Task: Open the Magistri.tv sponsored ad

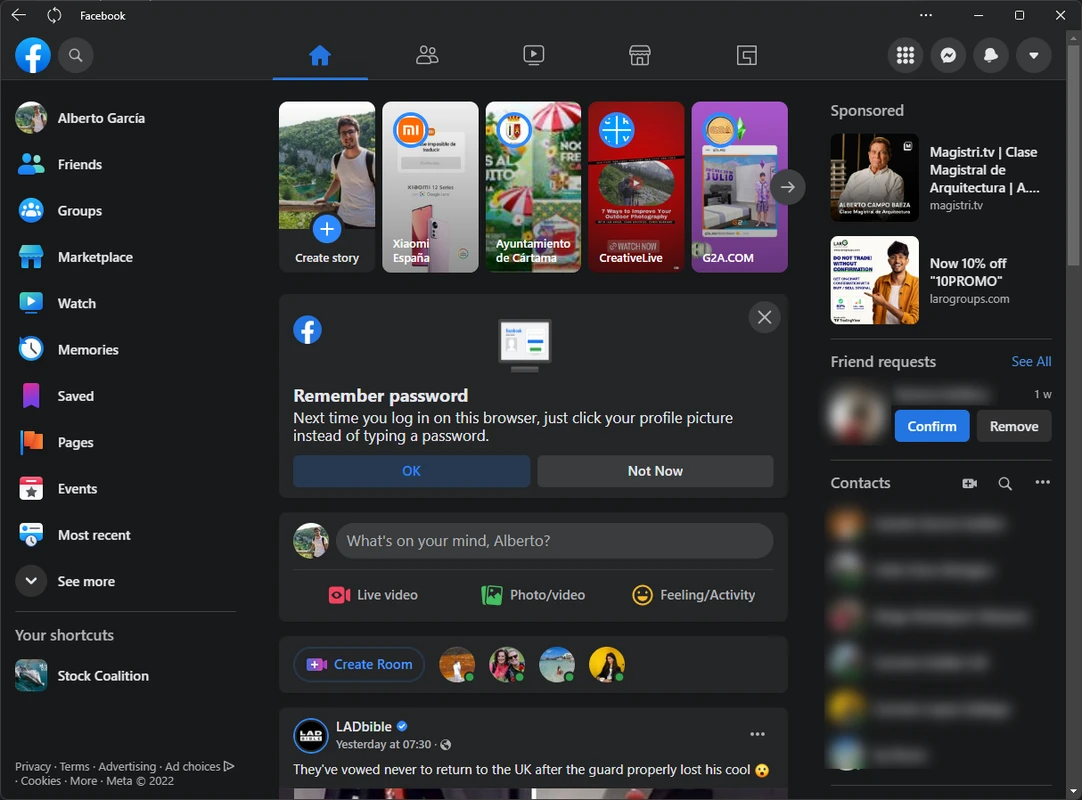Action: pyautogui.click(x=941, y=177)
